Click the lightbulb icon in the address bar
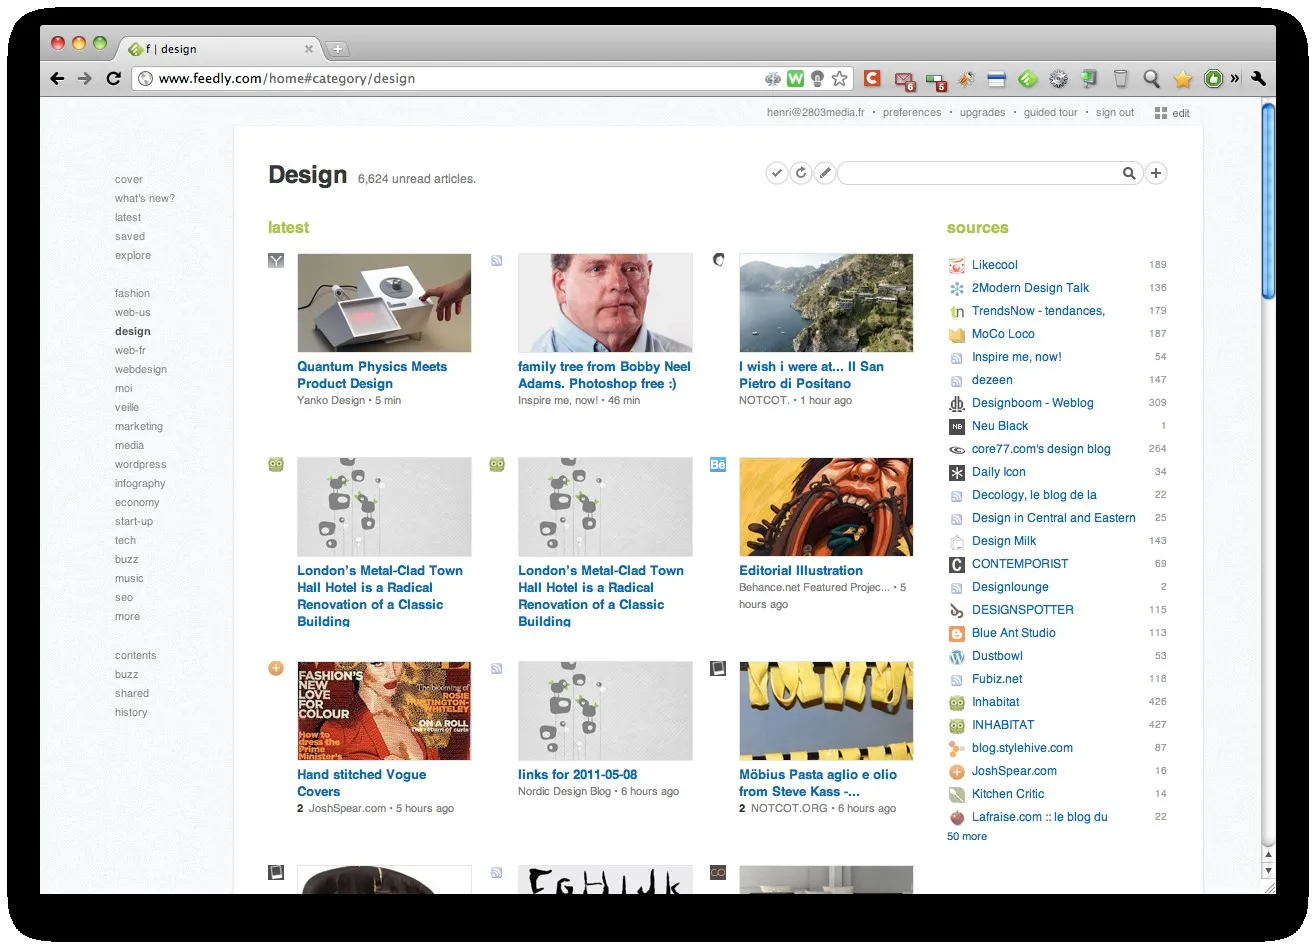The height and width of the screenshot is (949, 1316). [817, 78]
